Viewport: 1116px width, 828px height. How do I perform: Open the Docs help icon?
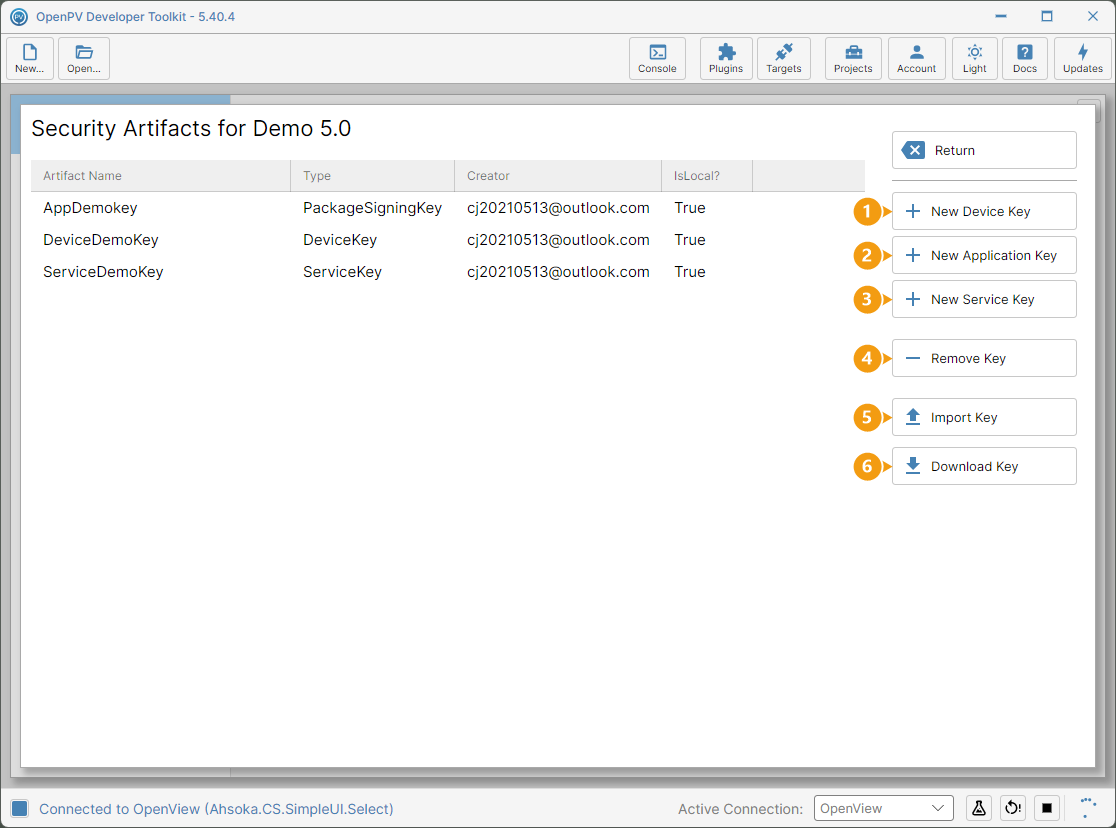coord(1025,58)
